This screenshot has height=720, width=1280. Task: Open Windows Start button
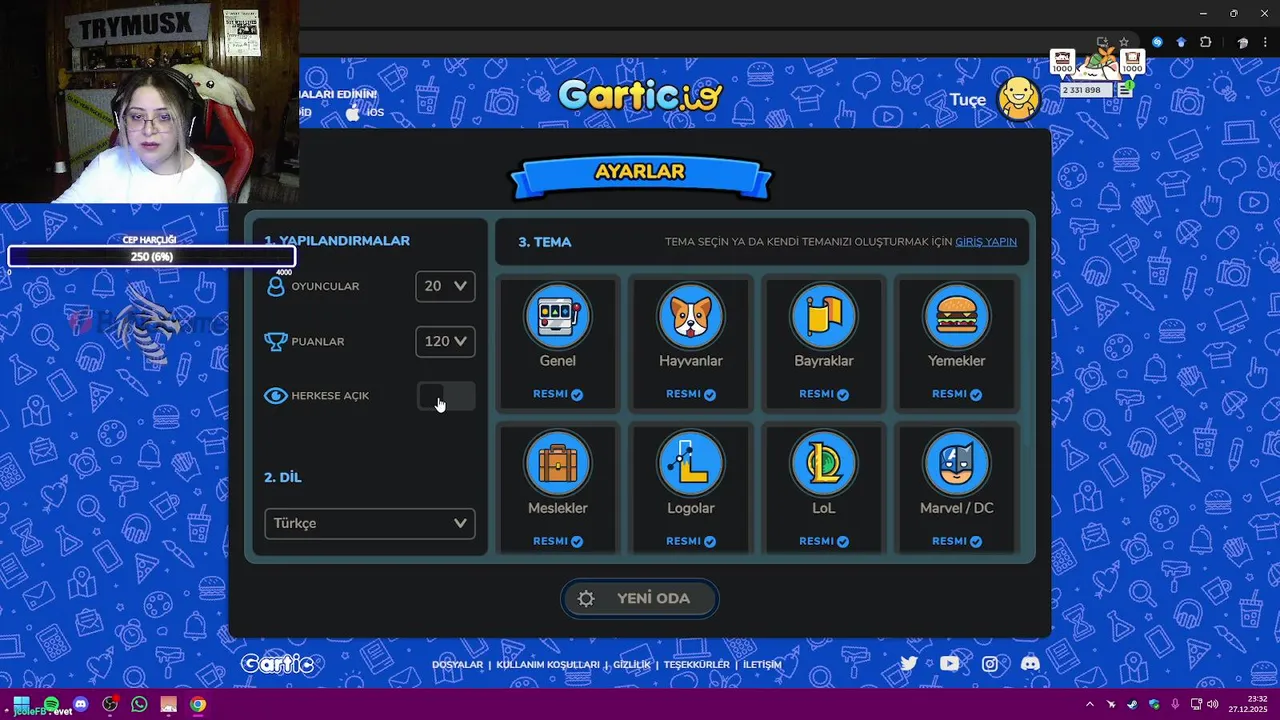(x=20, y=704)
